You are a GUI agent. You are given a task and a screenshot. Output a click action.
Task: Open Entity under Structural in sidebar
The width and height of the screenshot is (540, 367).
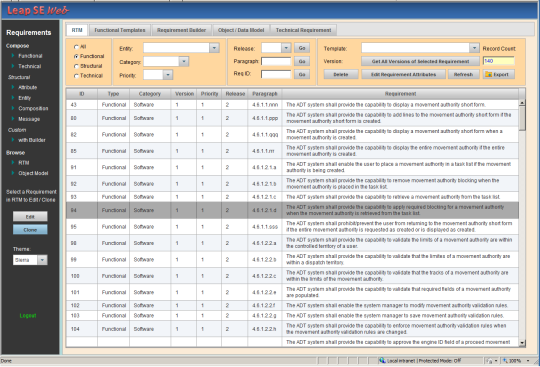tap(24, 98)
